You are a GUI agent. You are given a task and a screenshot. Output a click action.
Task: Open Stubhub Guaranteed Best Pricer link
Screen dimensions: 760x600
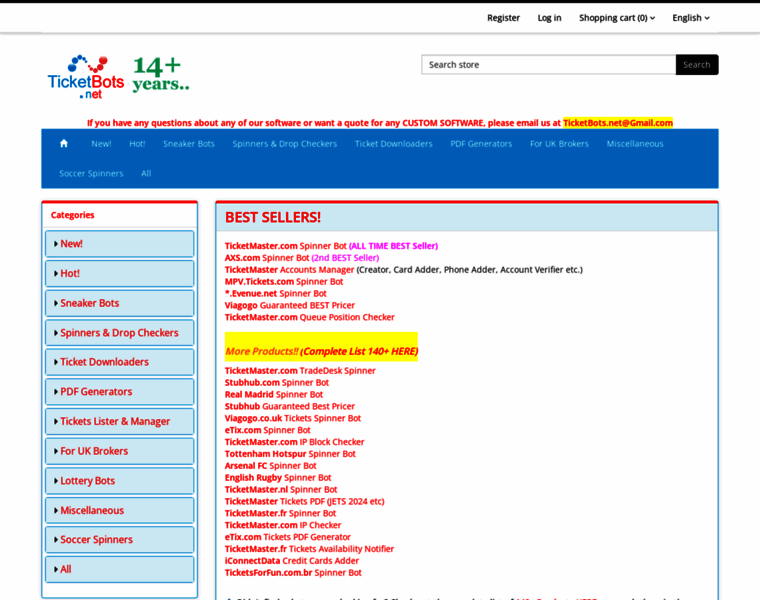click(289, 406)
